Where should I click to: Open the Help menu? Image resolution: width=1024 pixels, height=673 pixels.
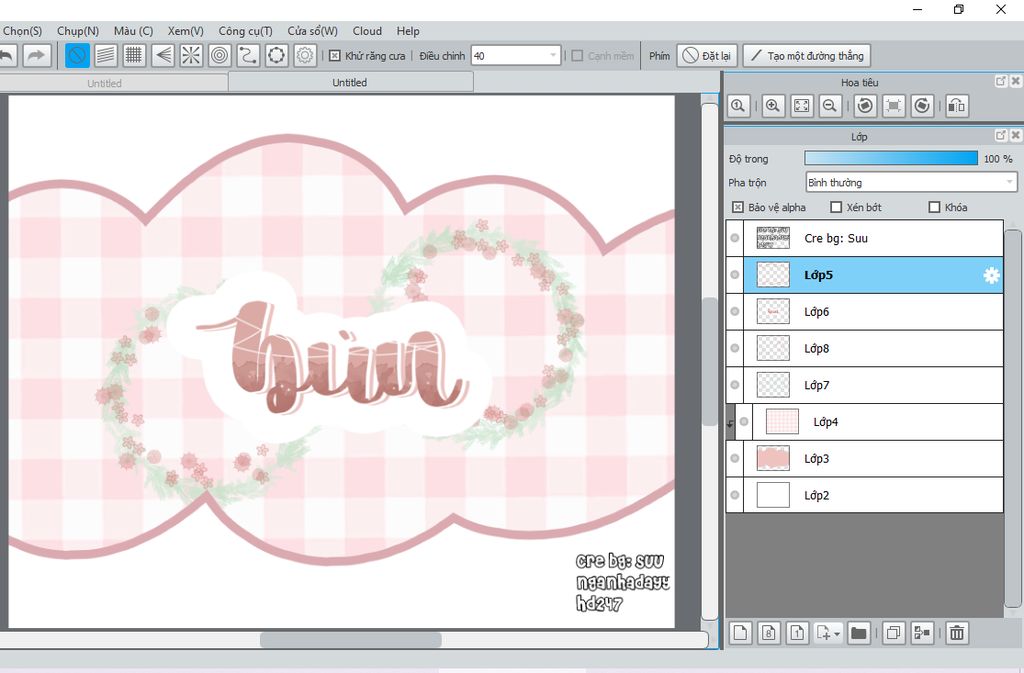tap(408, 31)
